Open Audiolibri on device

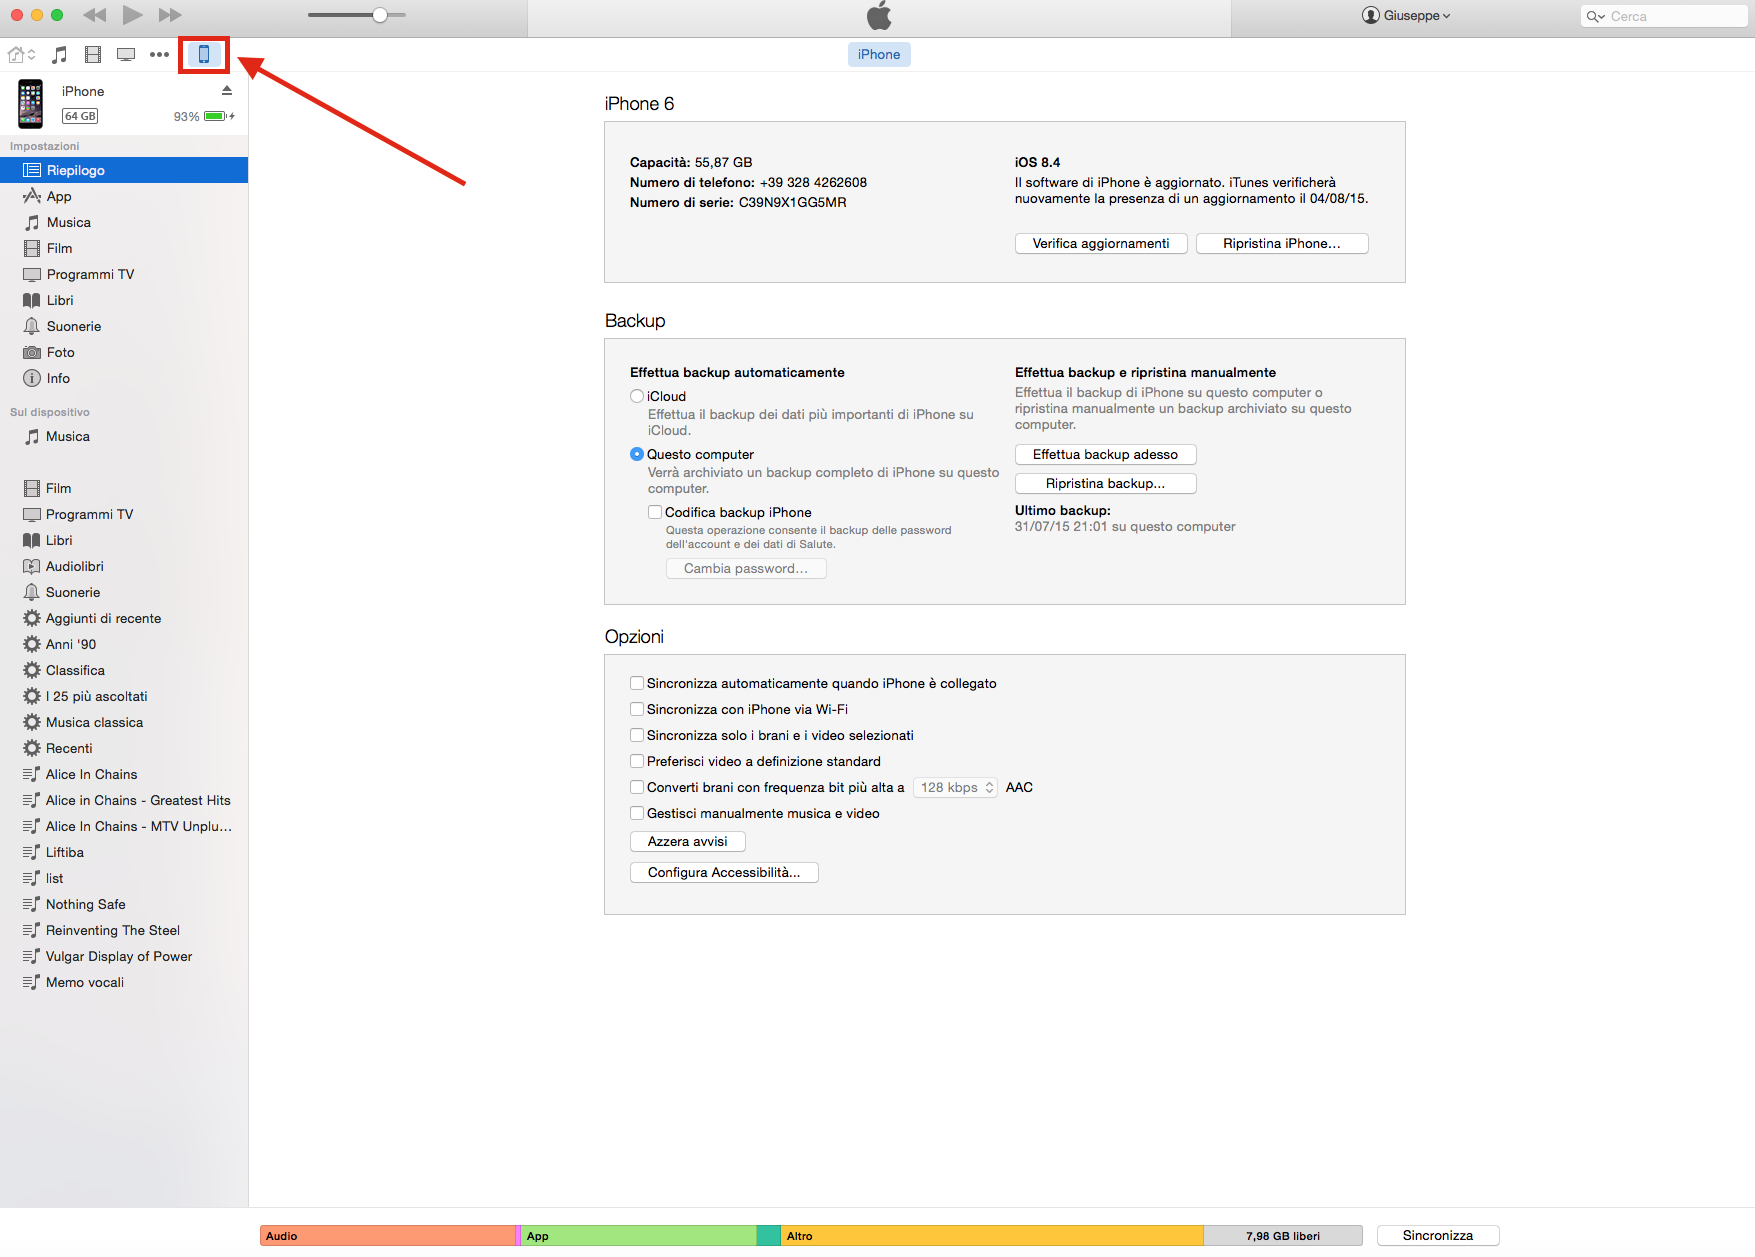click(124, 566)
